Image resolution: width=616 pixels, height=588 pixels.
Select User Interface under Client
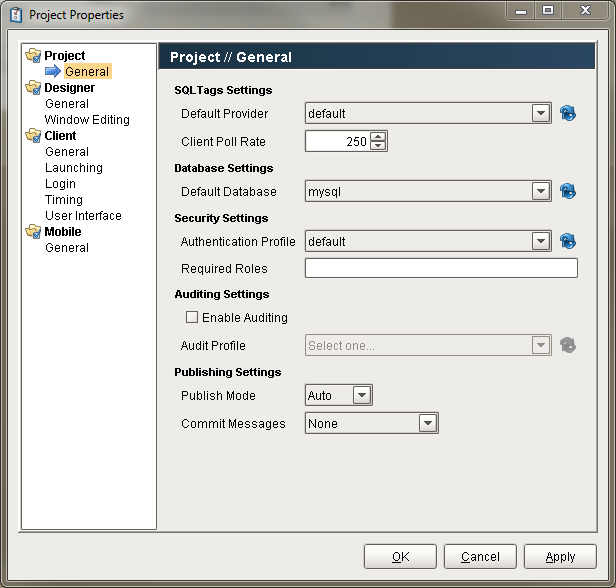(83, 216)
